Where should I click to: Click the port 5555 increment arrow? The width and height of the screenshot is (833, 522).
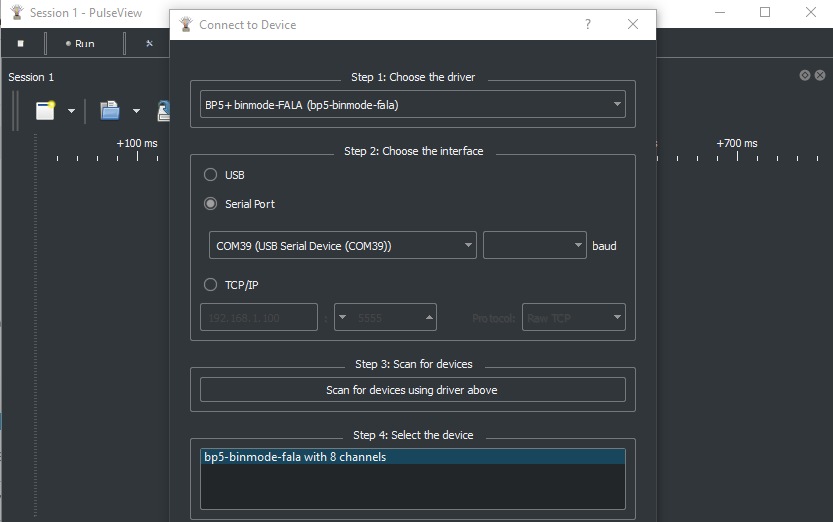pos(429,318)
